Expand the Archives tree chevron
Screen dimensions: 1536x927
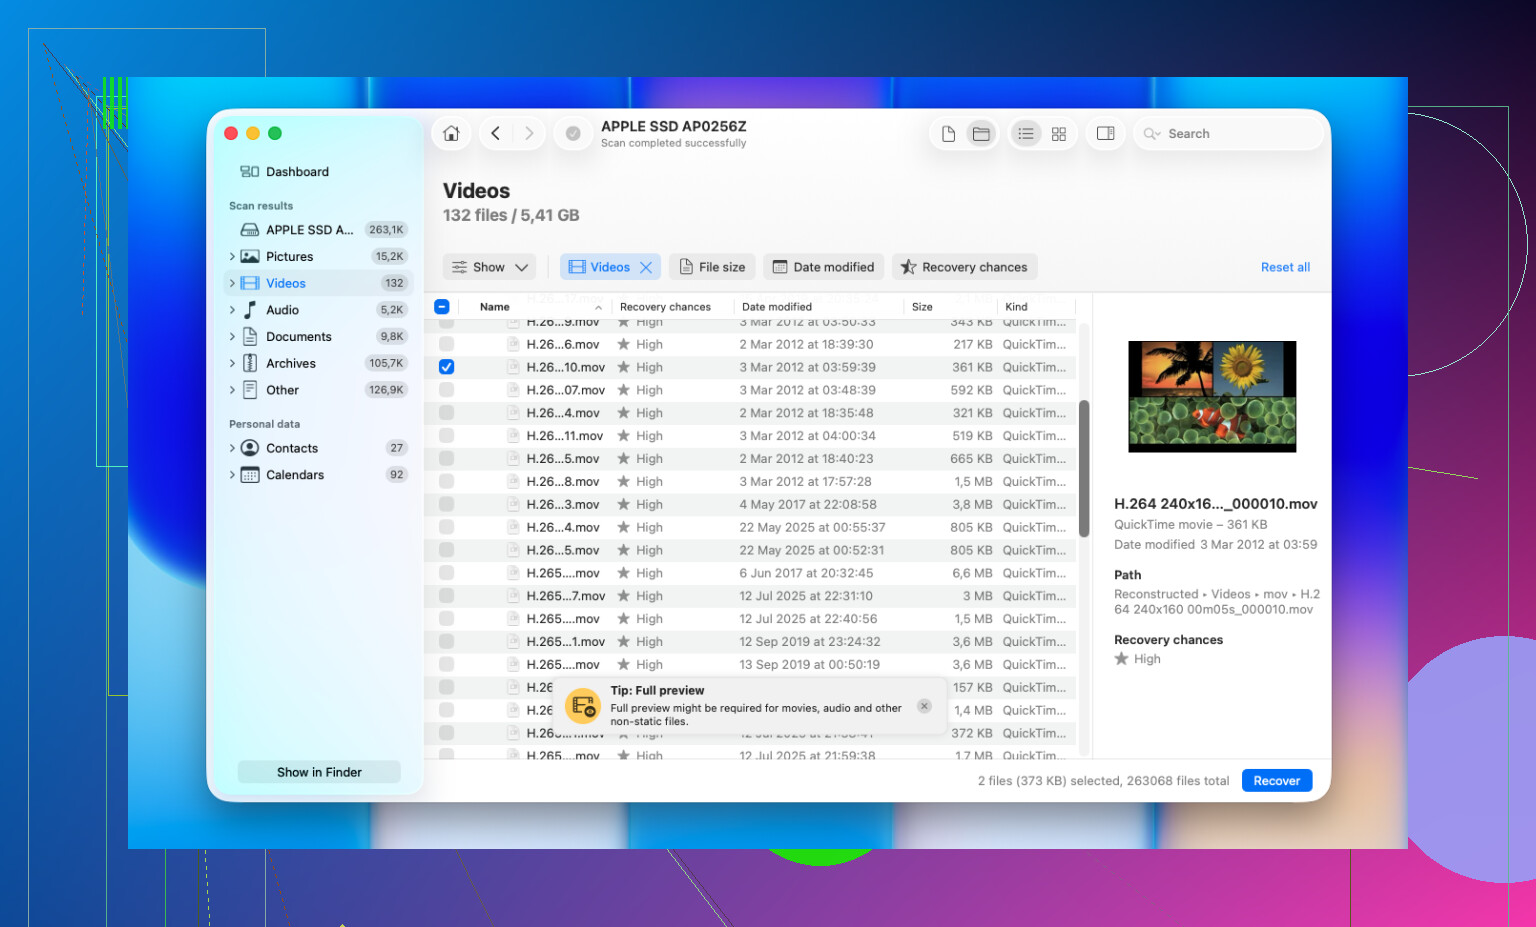point(232,364)
